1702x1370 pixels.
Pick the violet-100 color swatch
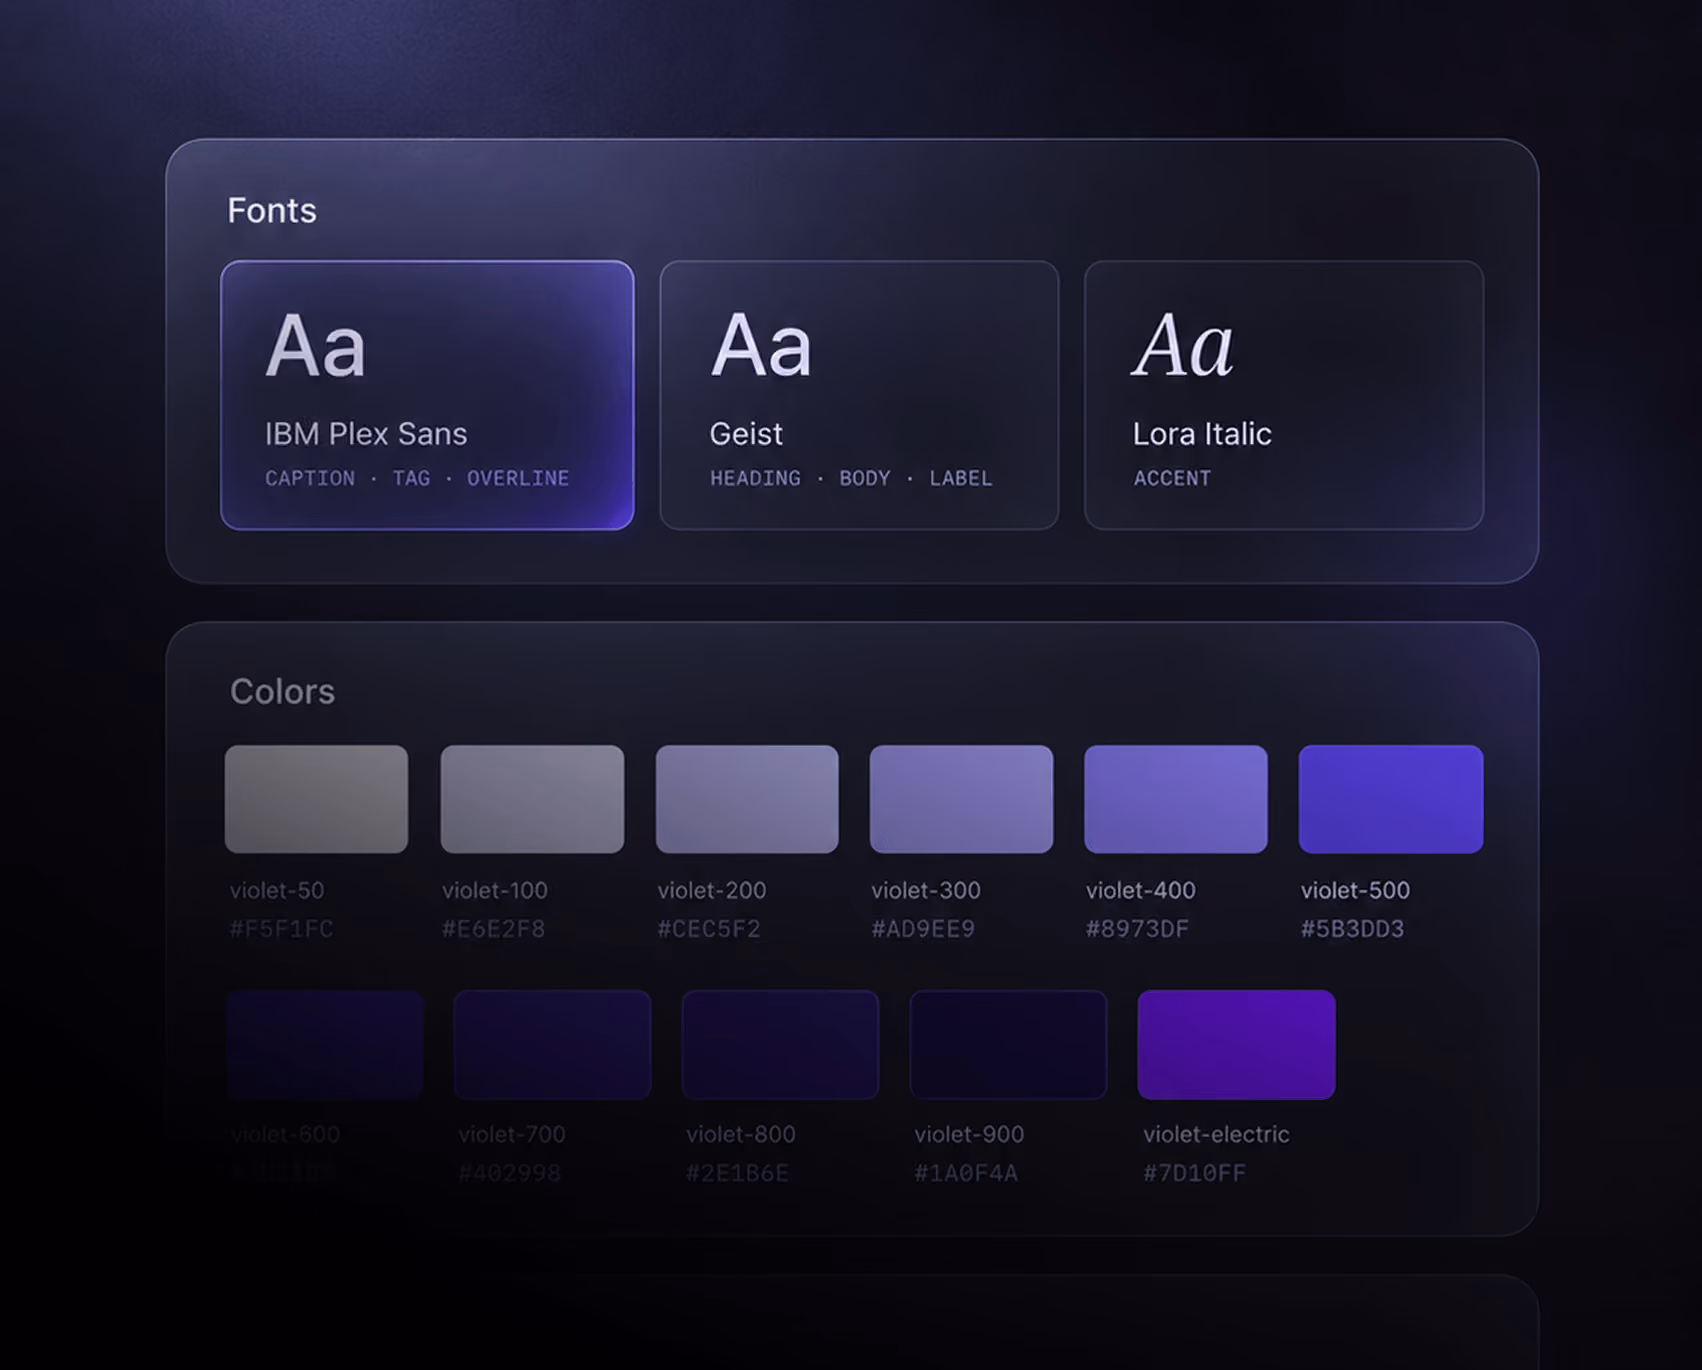point(532,799)
